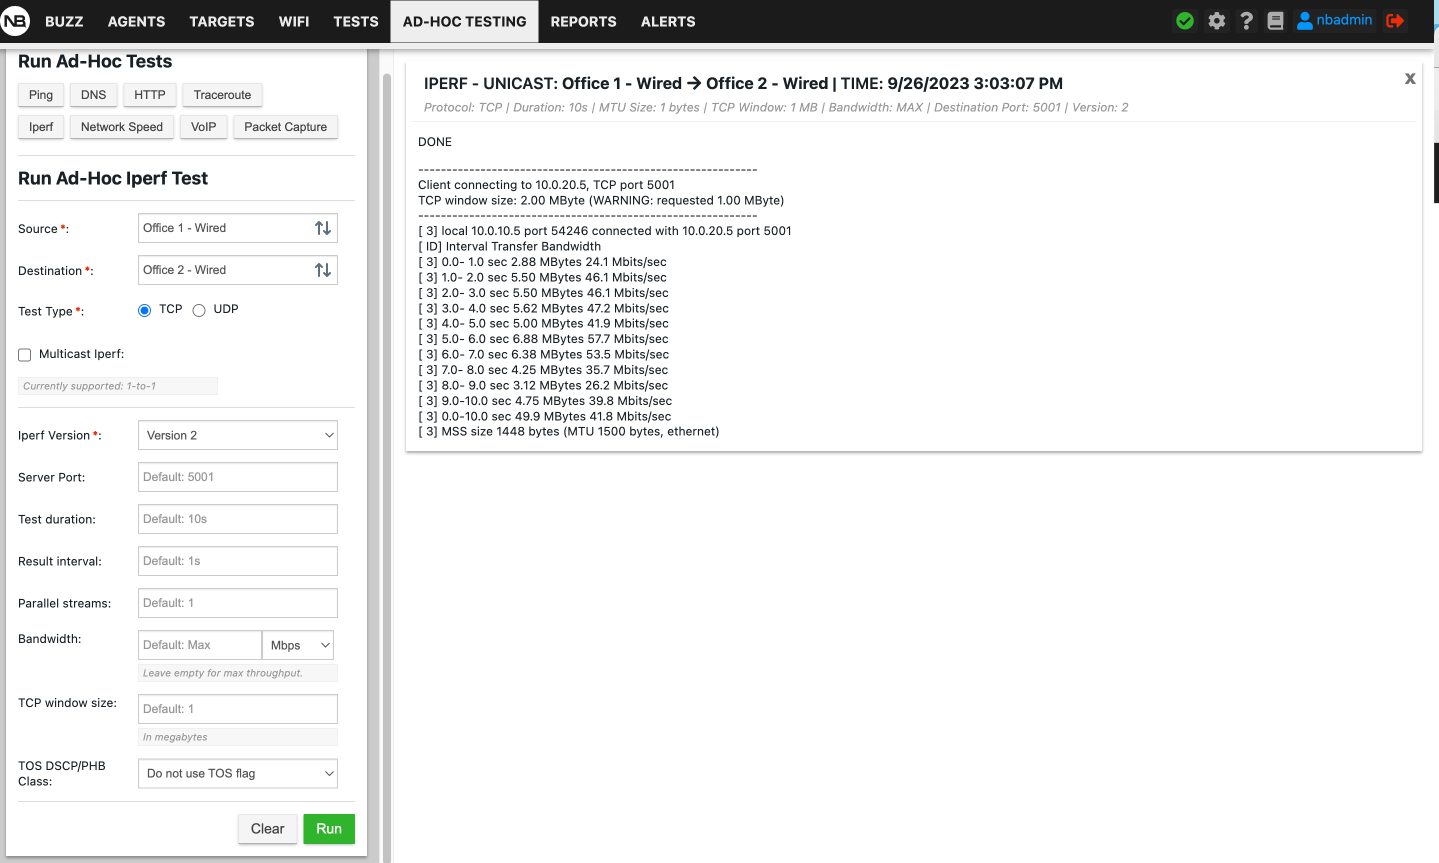Open the settings gear icon
Viewport: 1439px width, 863px height.
tap(1216, 20)
